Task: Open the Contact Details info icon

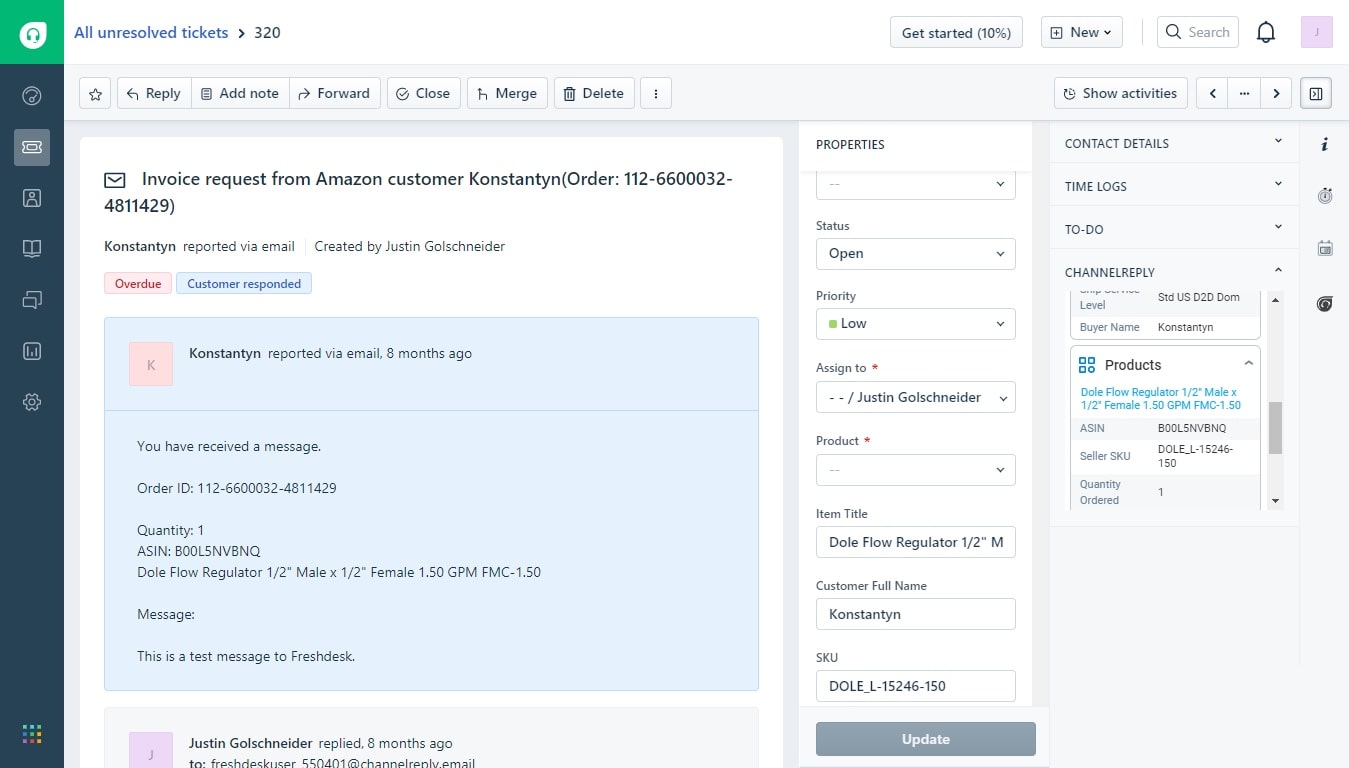Action: [1325, 144]
